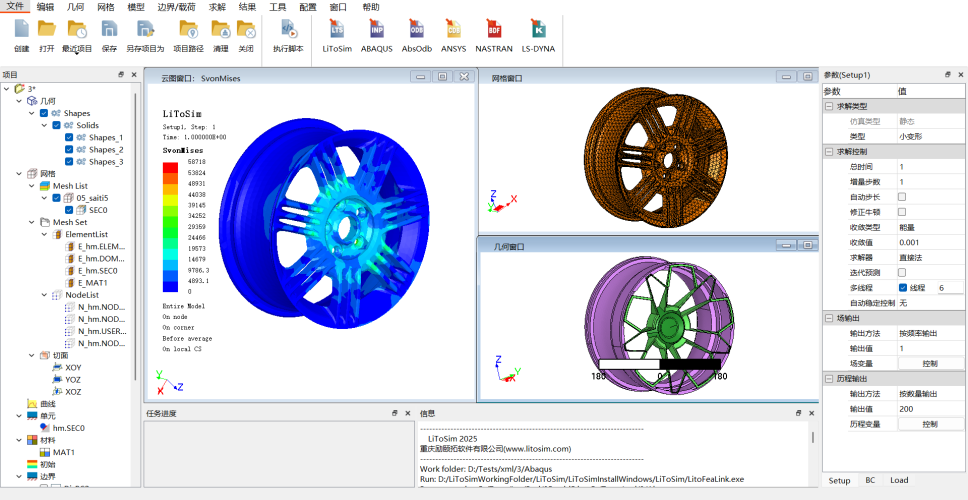This screenshot has width=968, height=500.
Task: Click the NASTRAN BDF import icon
Action: [494, 29]
